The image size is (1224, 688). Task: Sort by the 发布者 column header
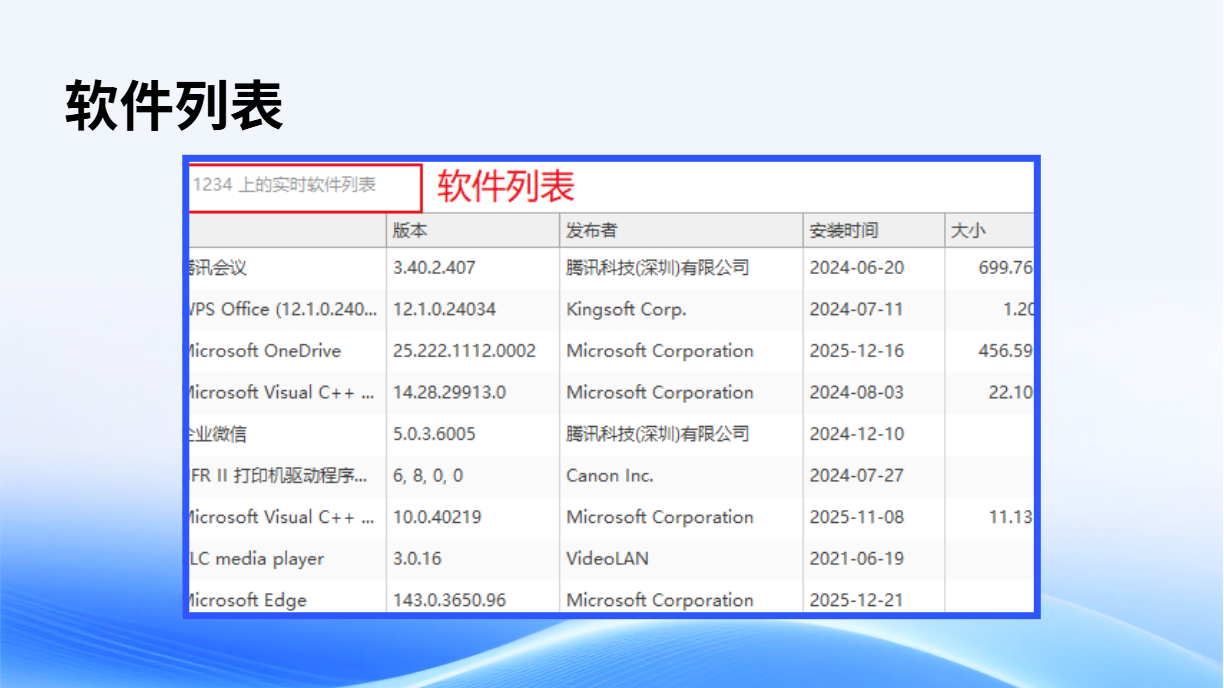click(681, 230)
